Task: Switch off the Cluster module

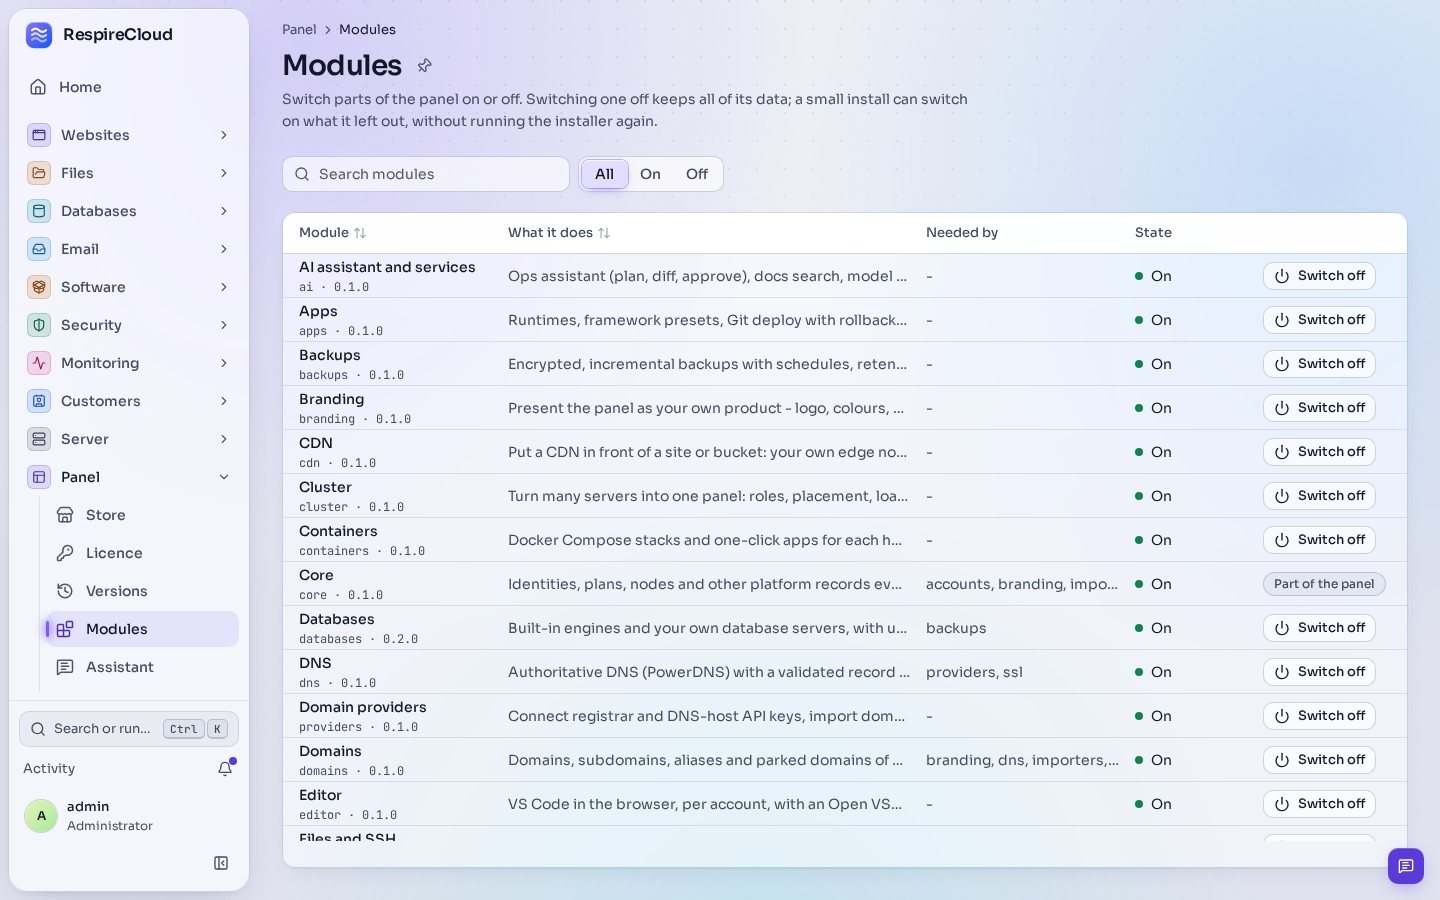Action: pos(1319,496)
